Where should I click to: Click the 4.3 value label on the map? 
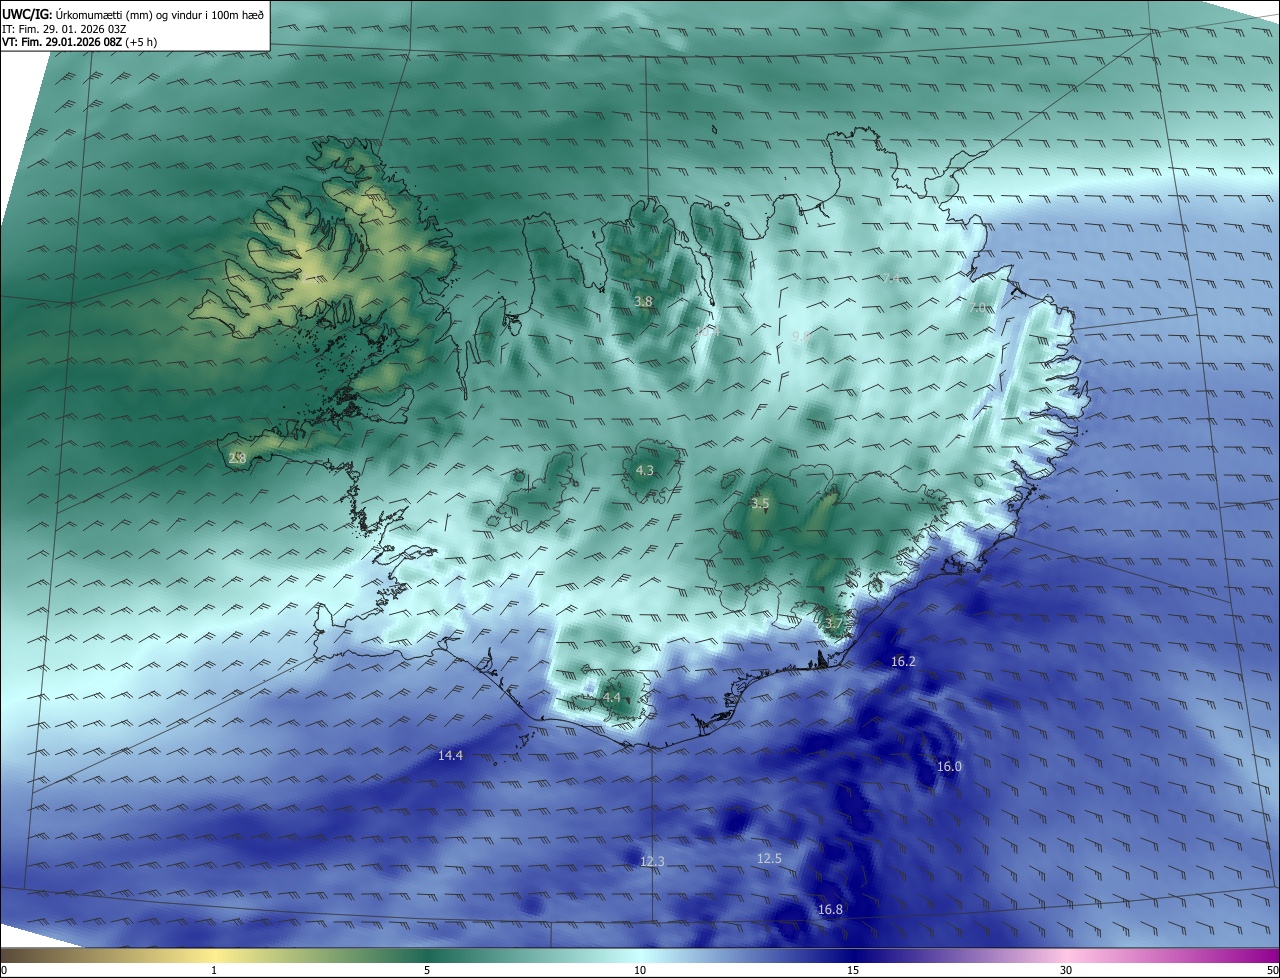pyautogui.click(x=645, y=470)
